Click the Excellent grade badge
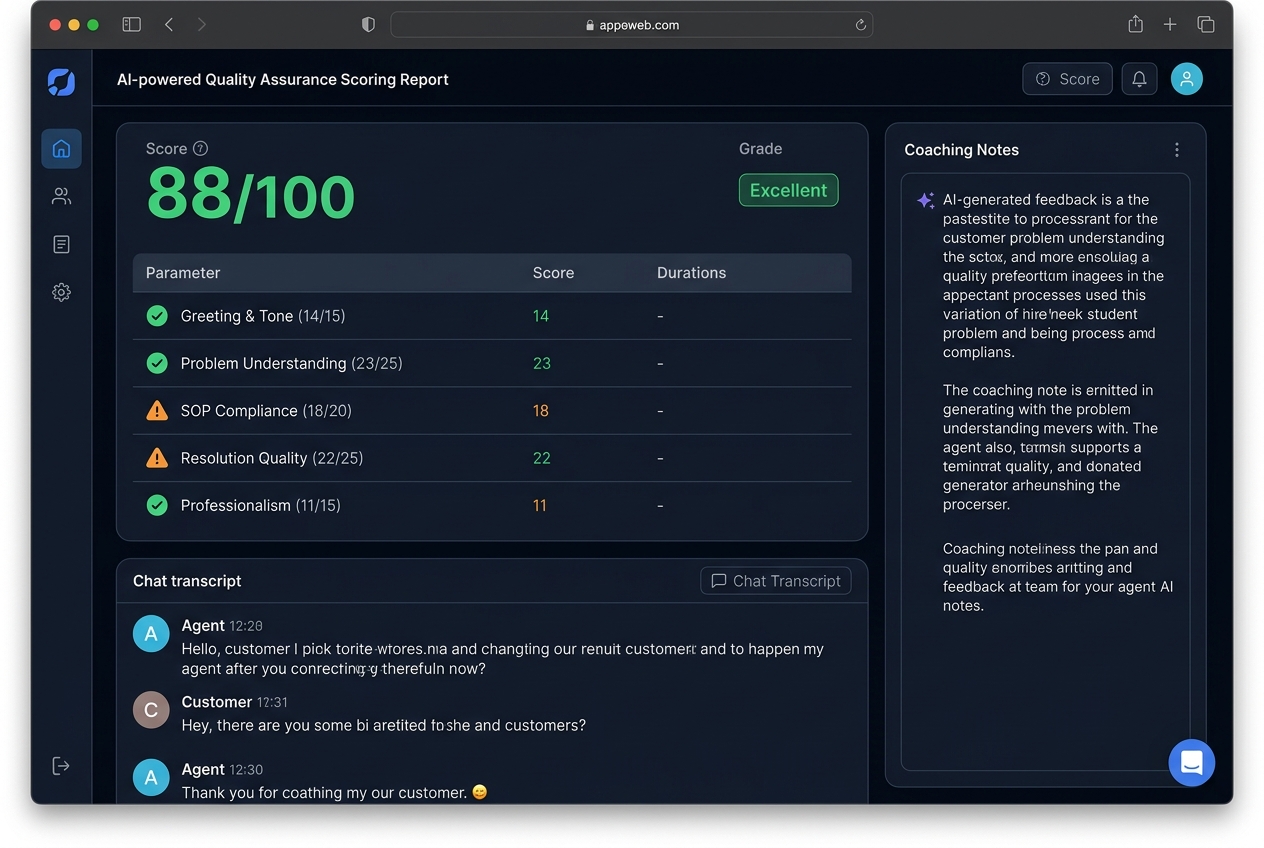Image resolution: width=1264 pixels, height=848 pixels. (x=788, y=190)
